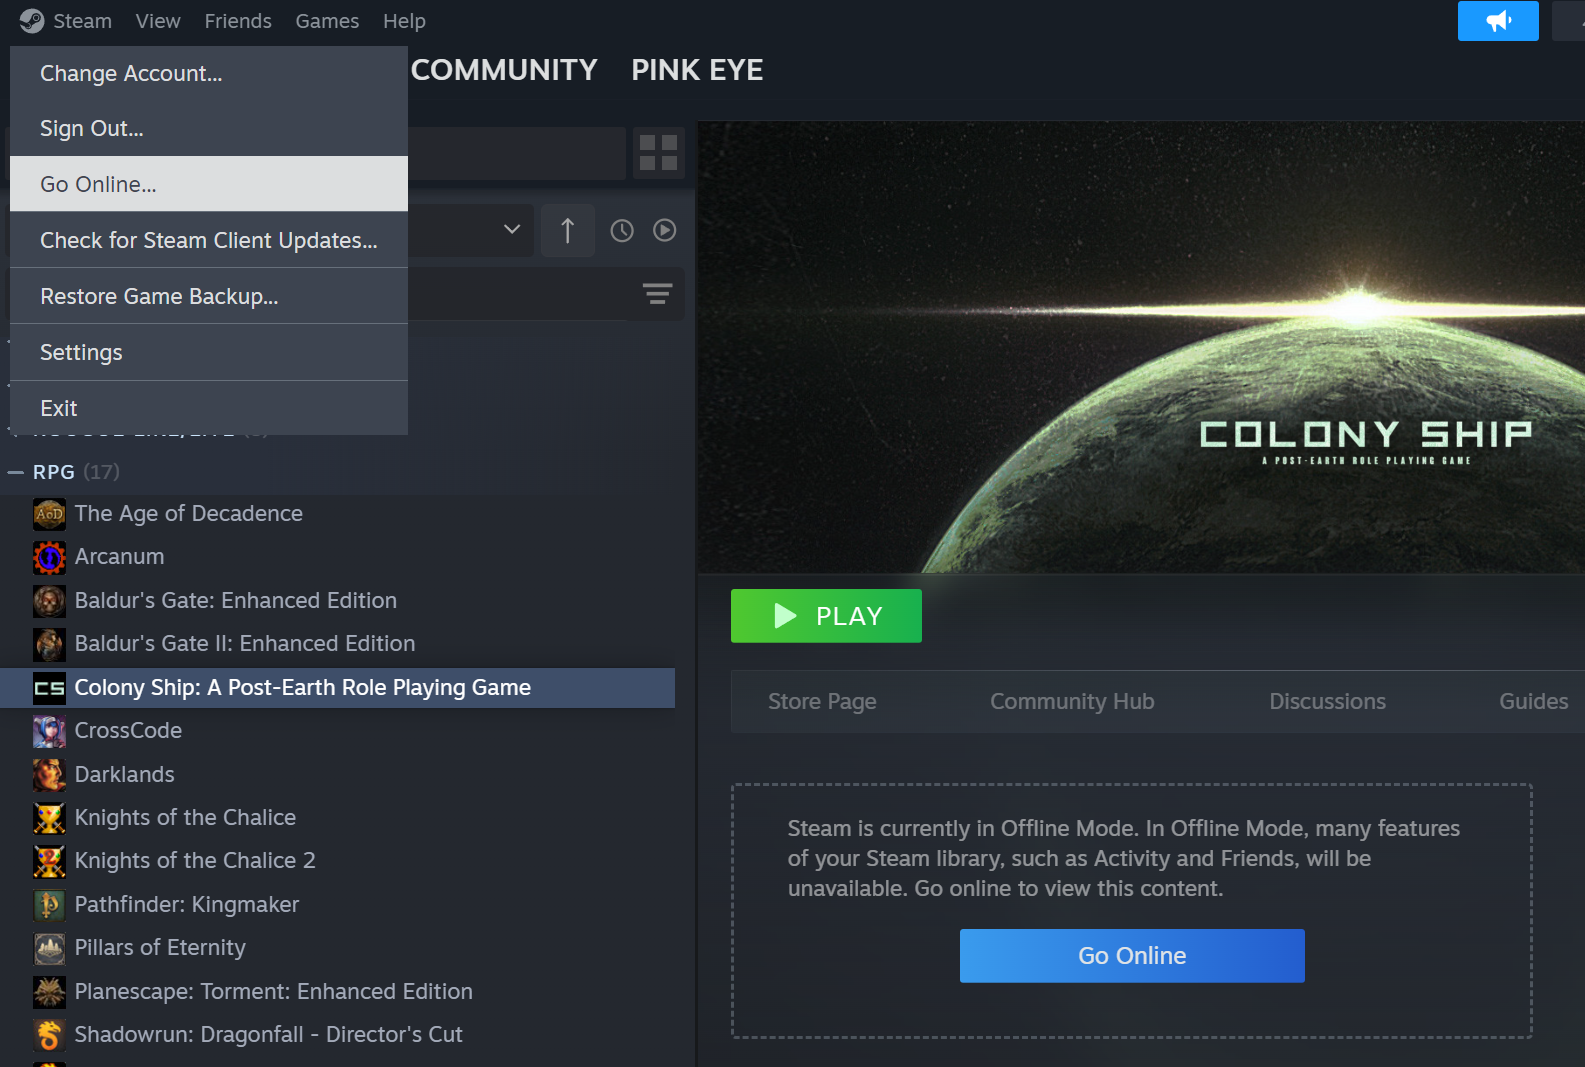1585x1067 pixels.
Task: Click Shadowrun: Dragonfall game icon
Action: [49, 1035]
